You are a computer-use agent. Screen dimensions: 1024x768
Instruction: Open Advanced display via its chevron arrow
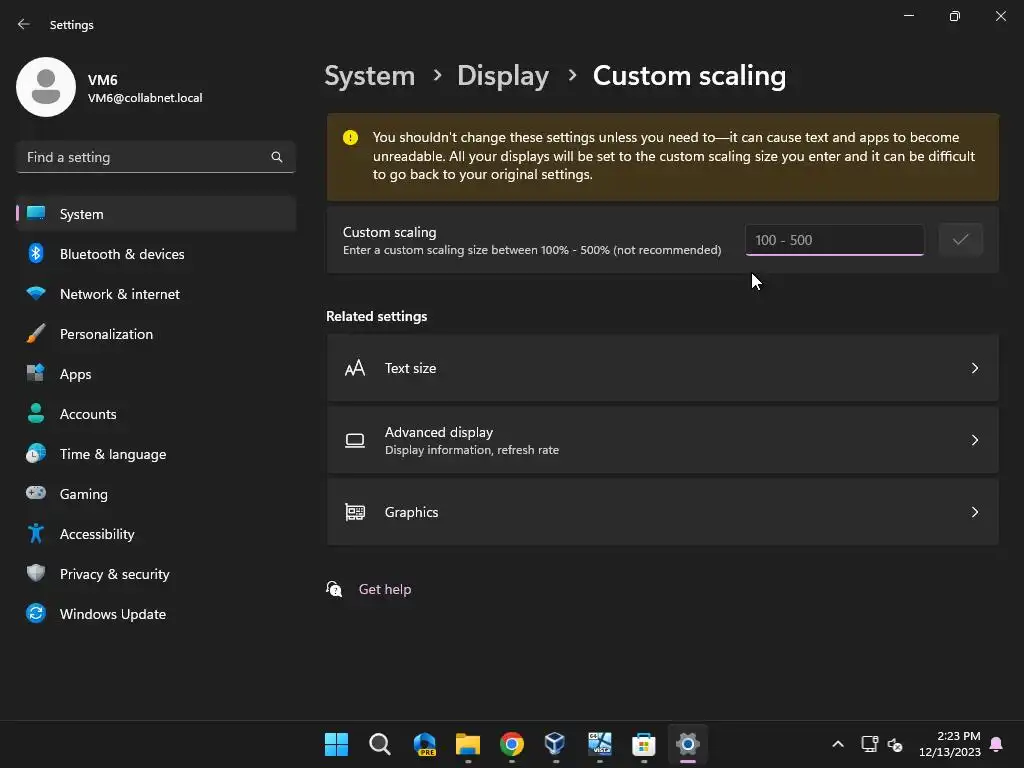click(974, 440)
